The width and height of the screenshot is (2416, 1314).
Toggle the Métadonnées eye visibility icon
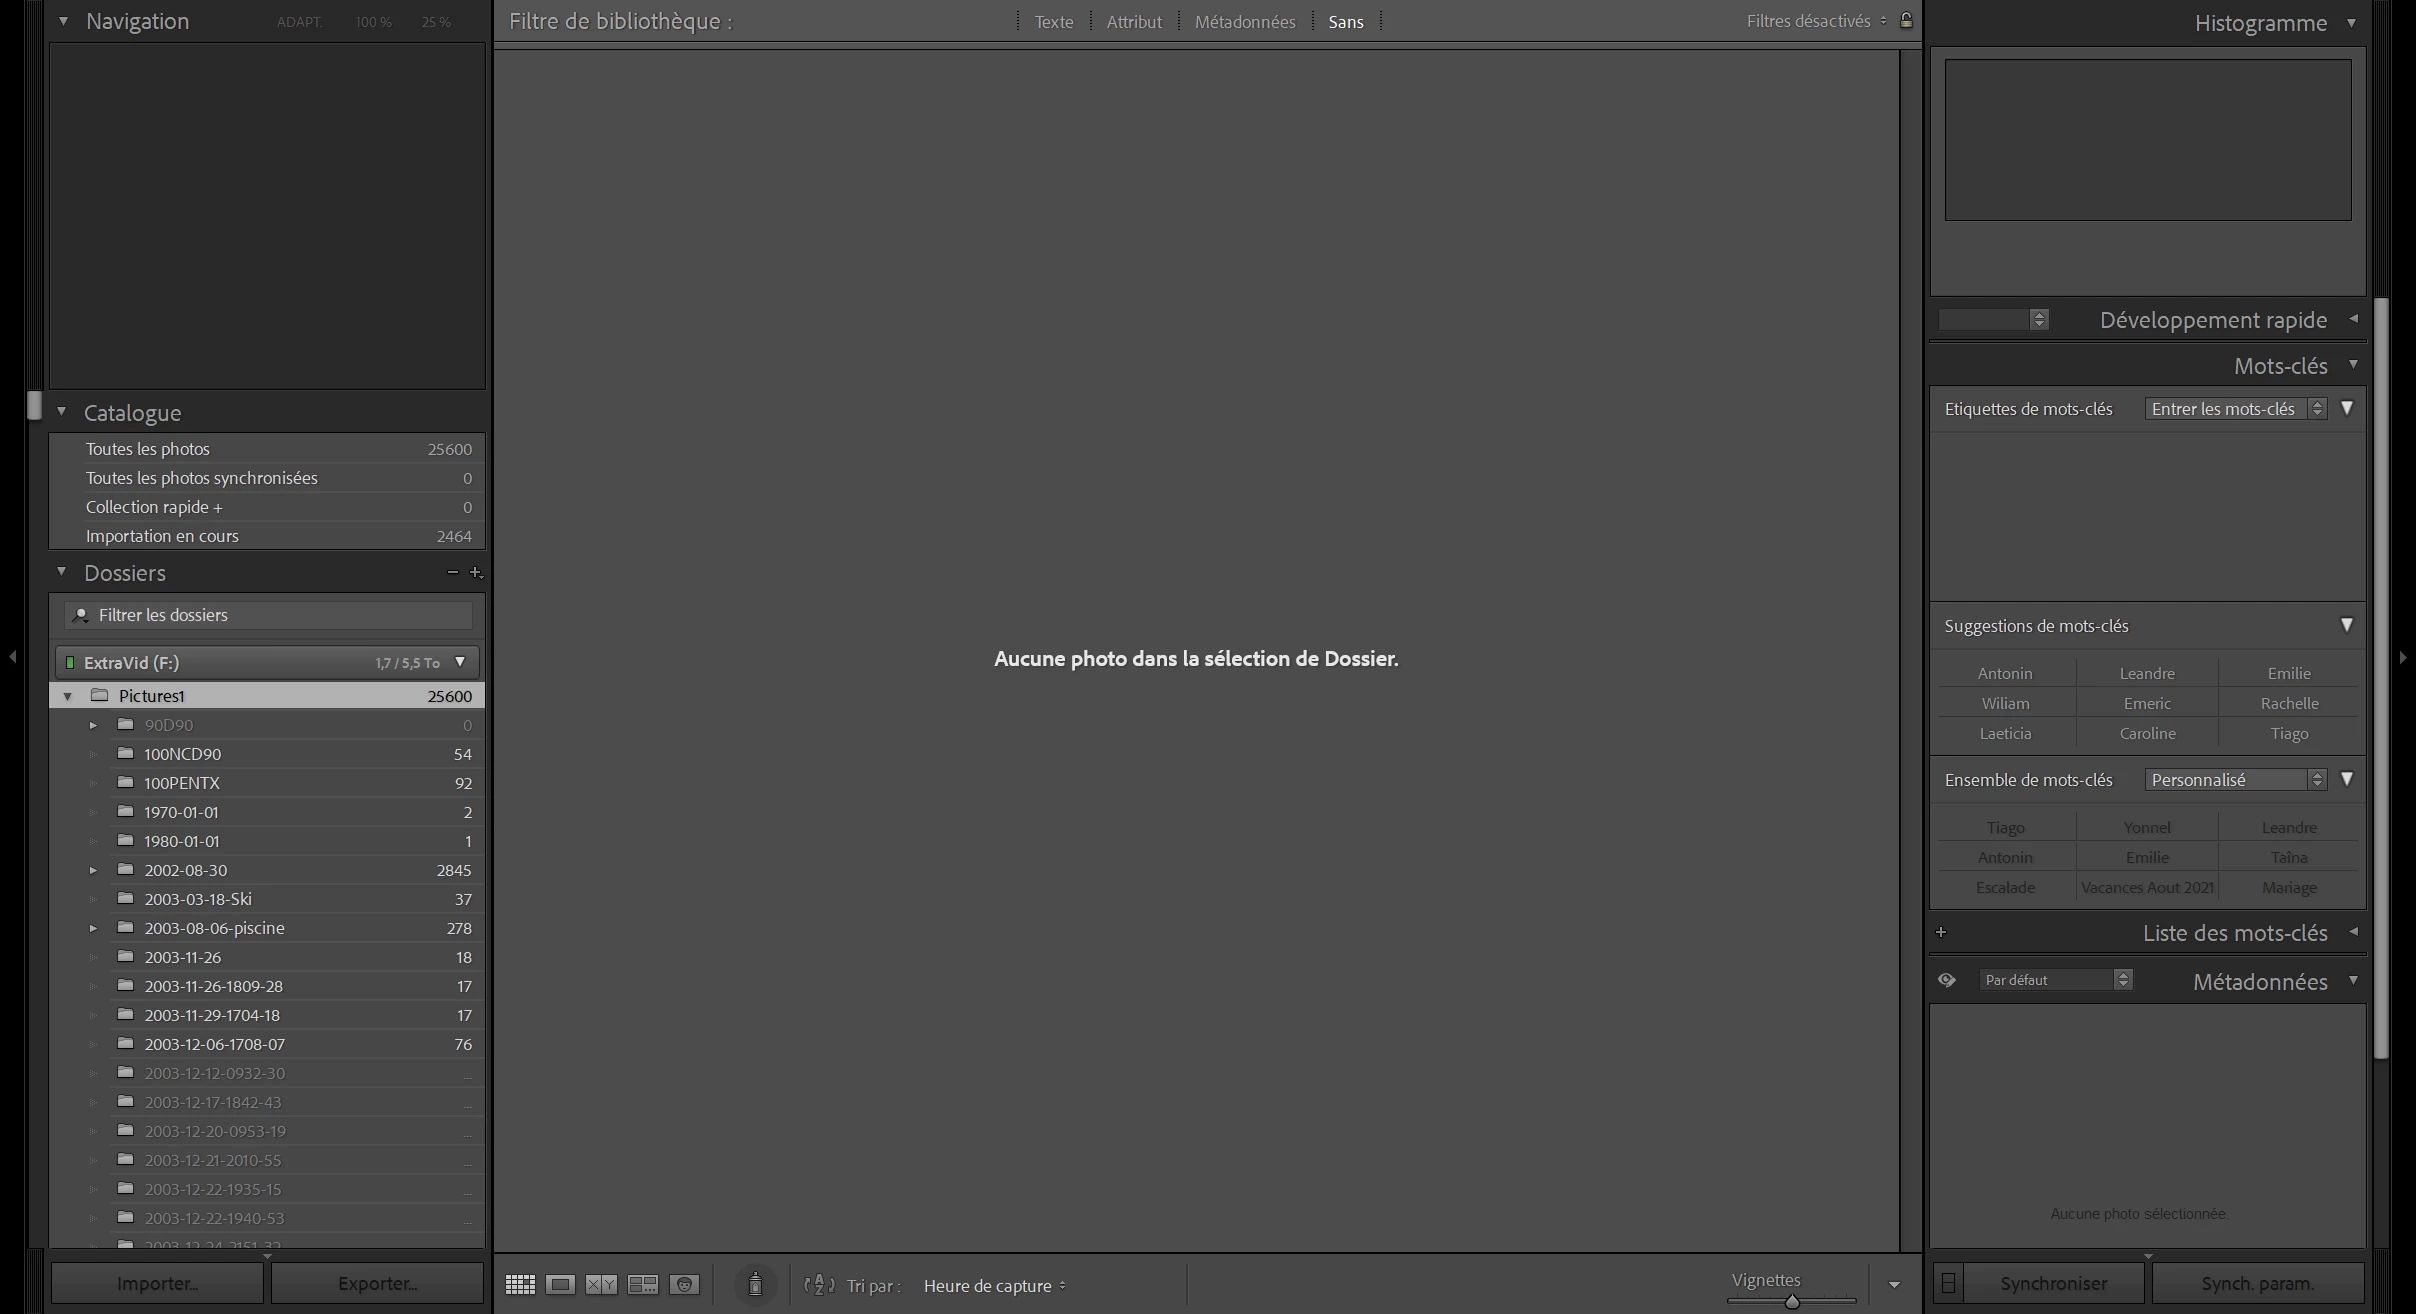(1946, 980)
